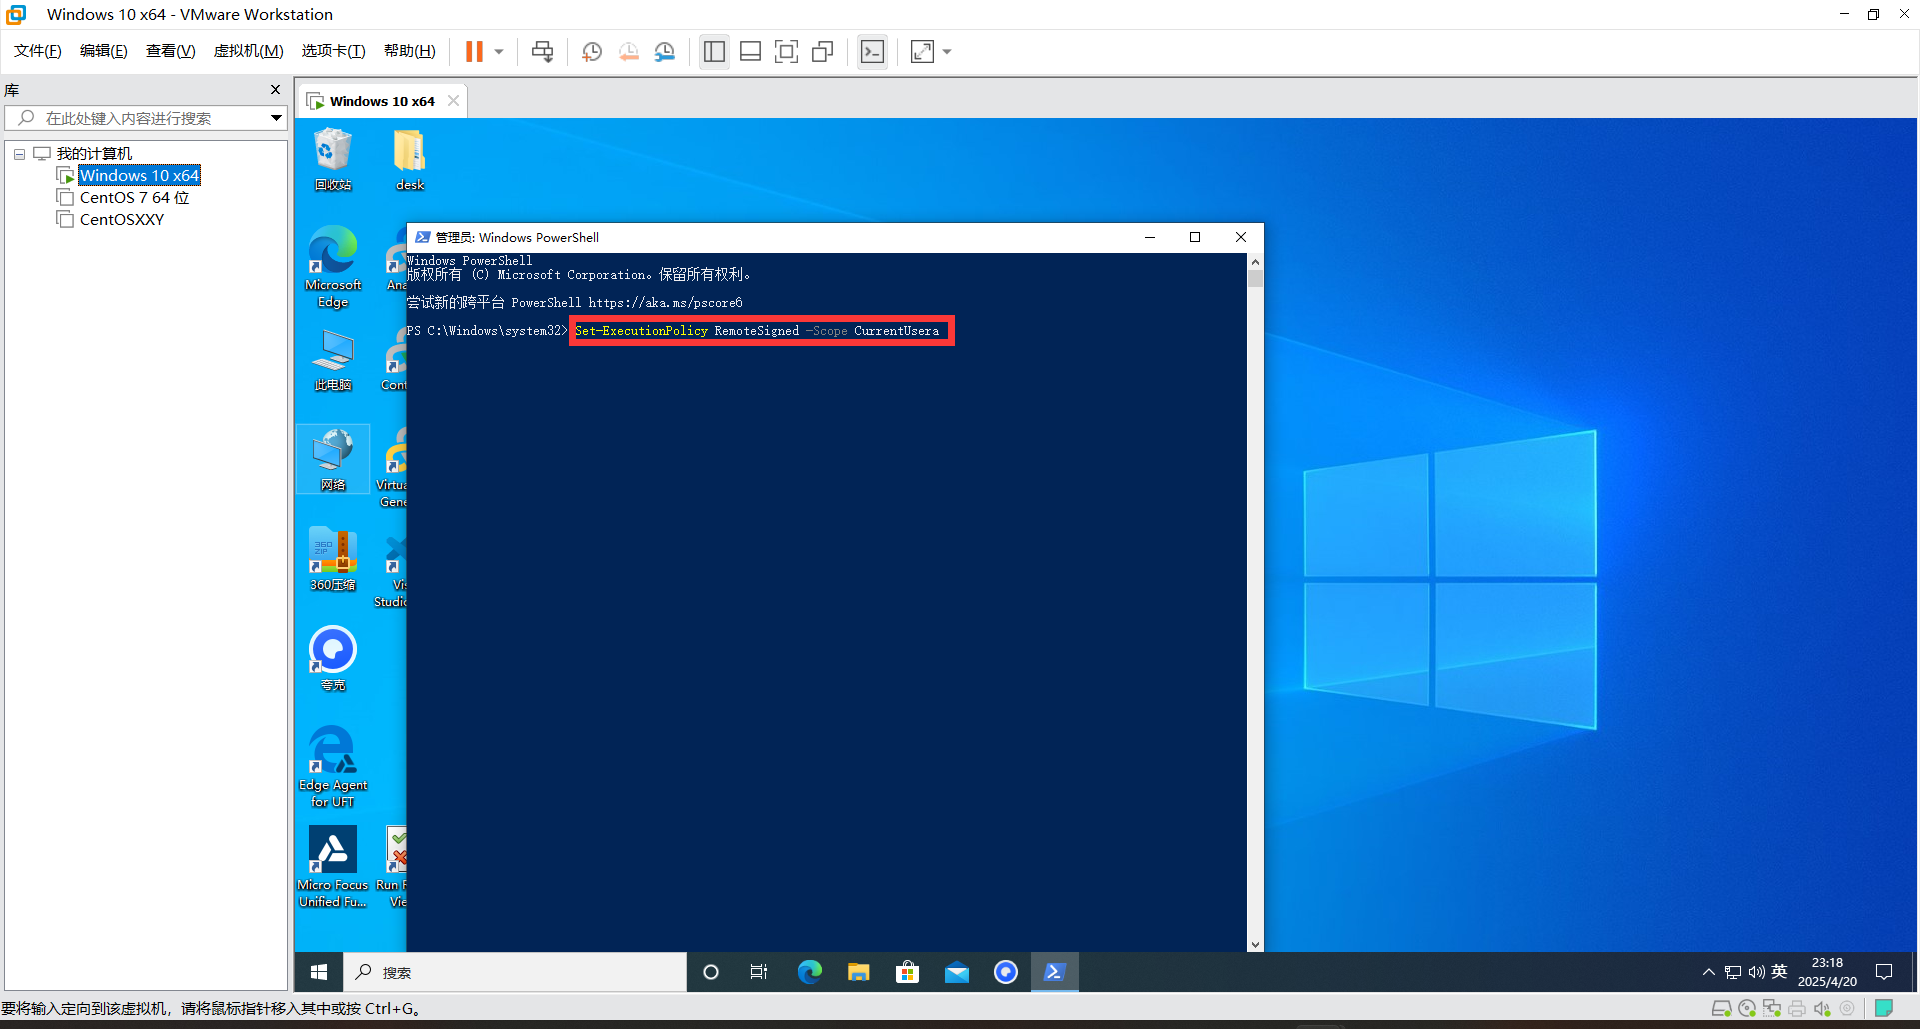Take a snapshot of the virtual machine
1920x1029 pixels.
[592, 51]
